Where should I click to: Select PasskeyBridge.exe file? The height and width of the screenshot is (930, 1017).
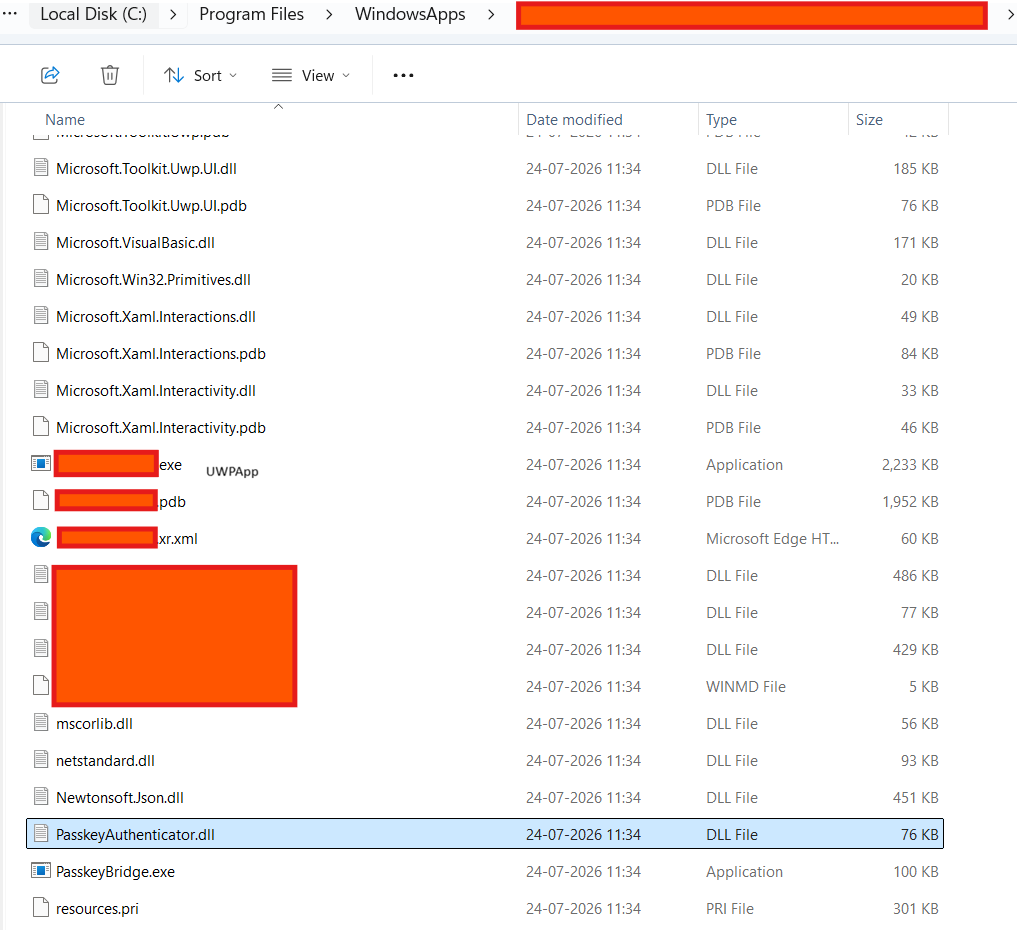[485, 872]
